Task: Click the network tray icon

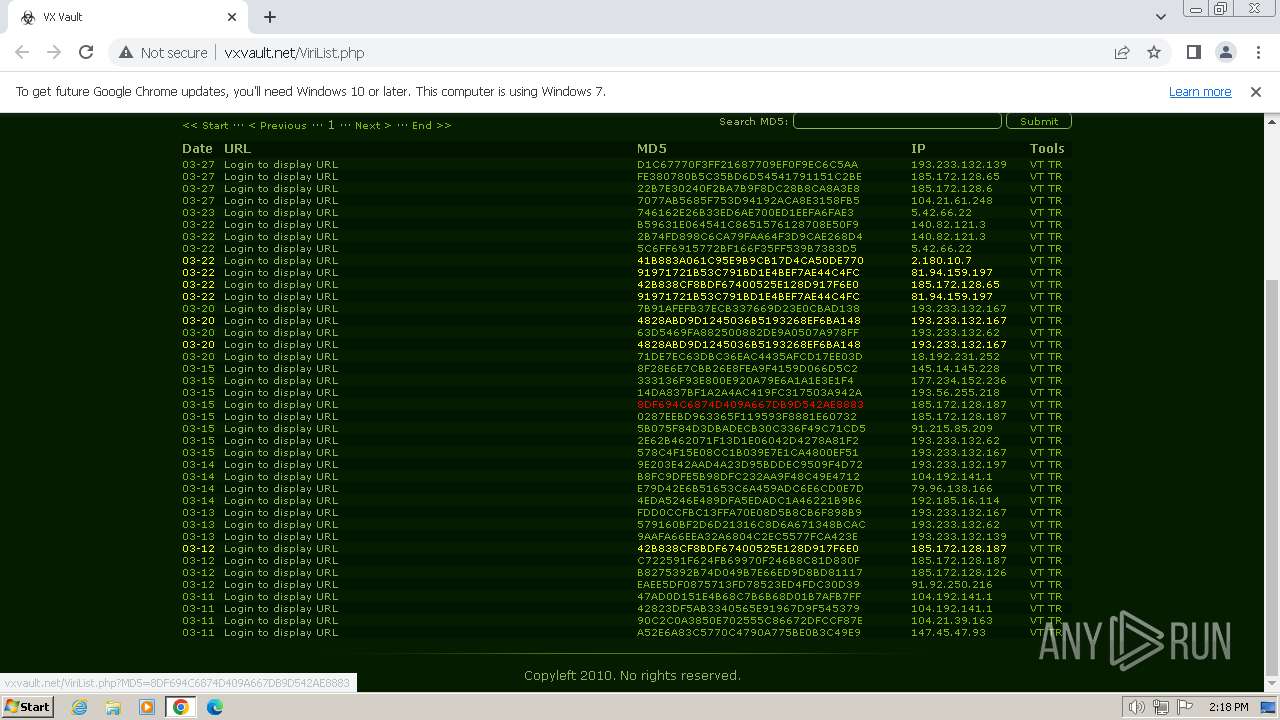Action: pos(1161,707)
